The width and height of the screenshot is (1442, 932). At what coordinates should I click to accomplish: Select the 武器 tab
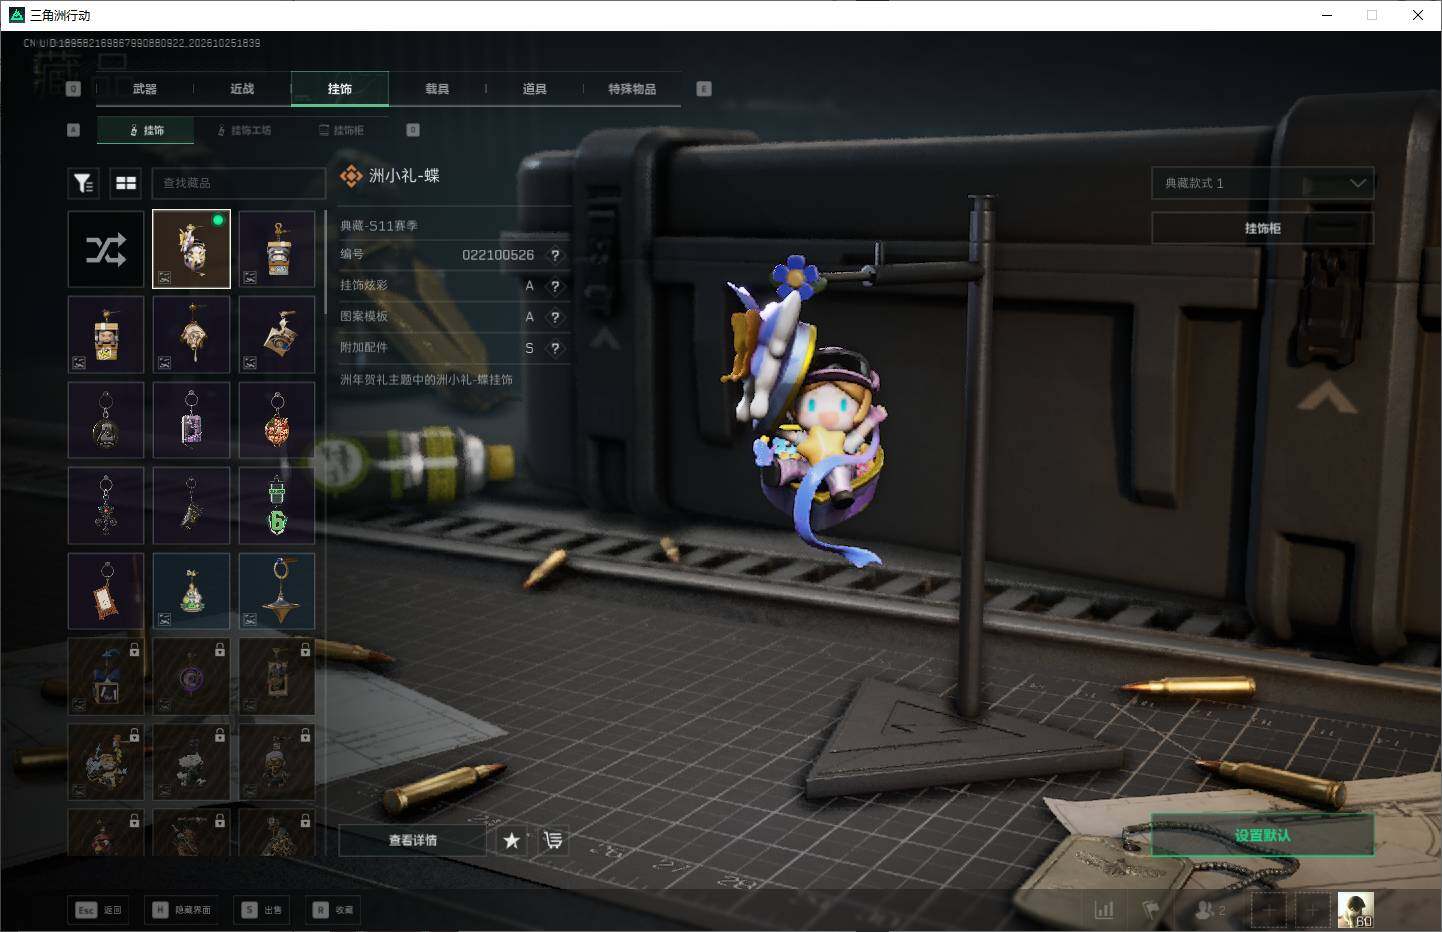pyautogui.click(x=145, y=89)
